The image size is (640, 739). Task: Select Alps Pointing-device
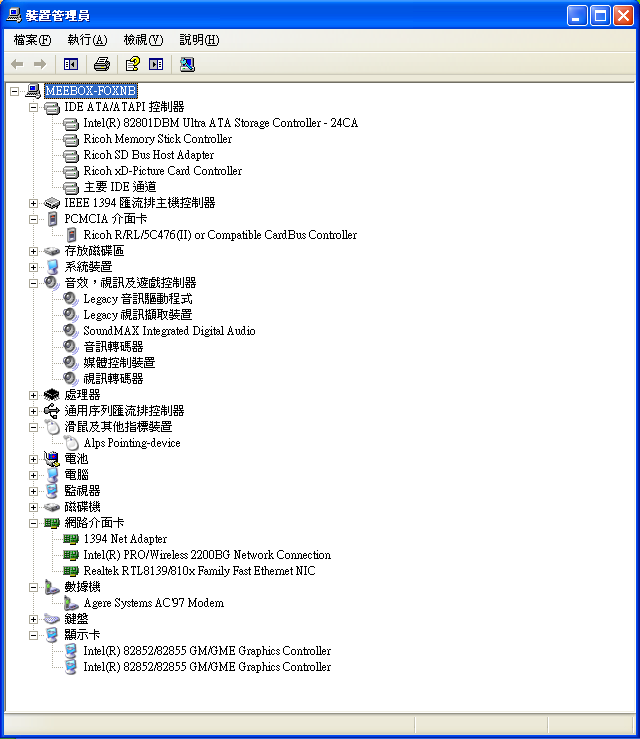pos(132,443)
